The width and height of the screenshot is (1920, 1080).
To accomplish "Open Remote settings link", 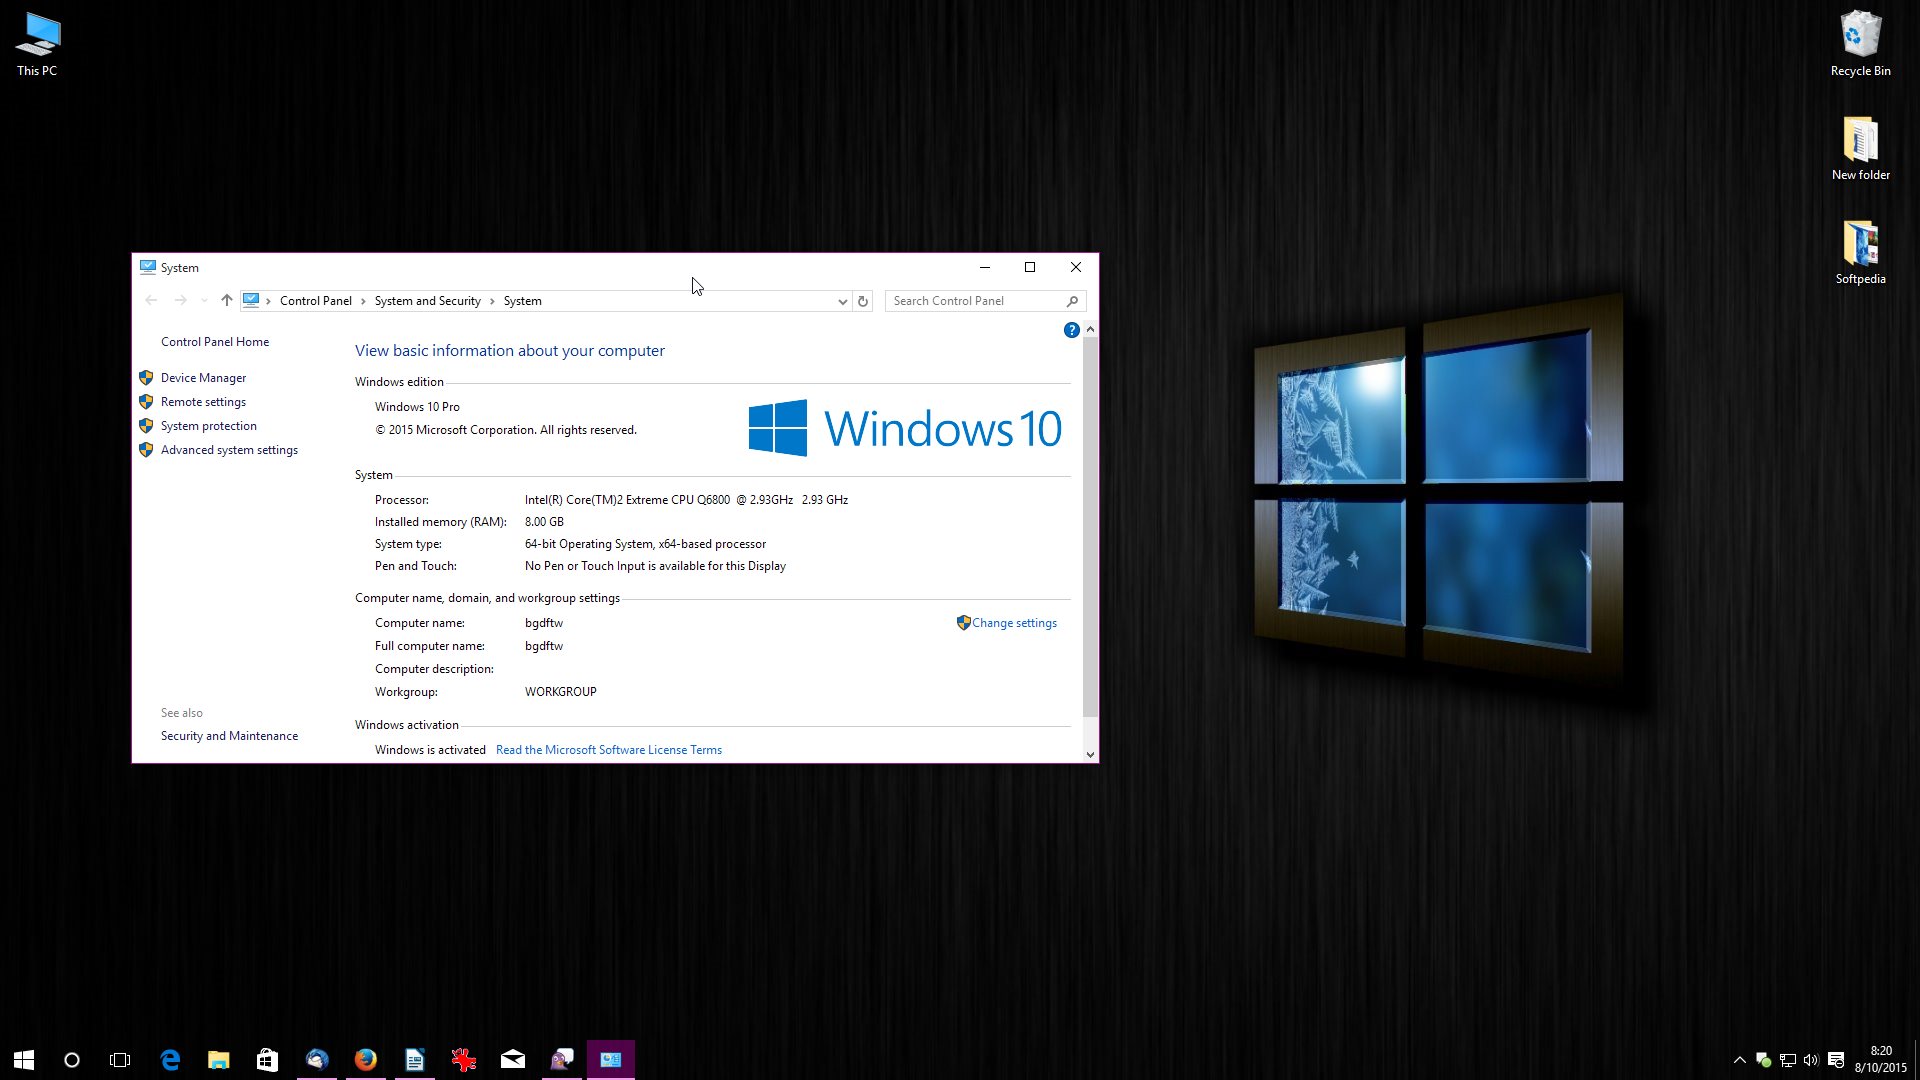I will coord(203,402).
